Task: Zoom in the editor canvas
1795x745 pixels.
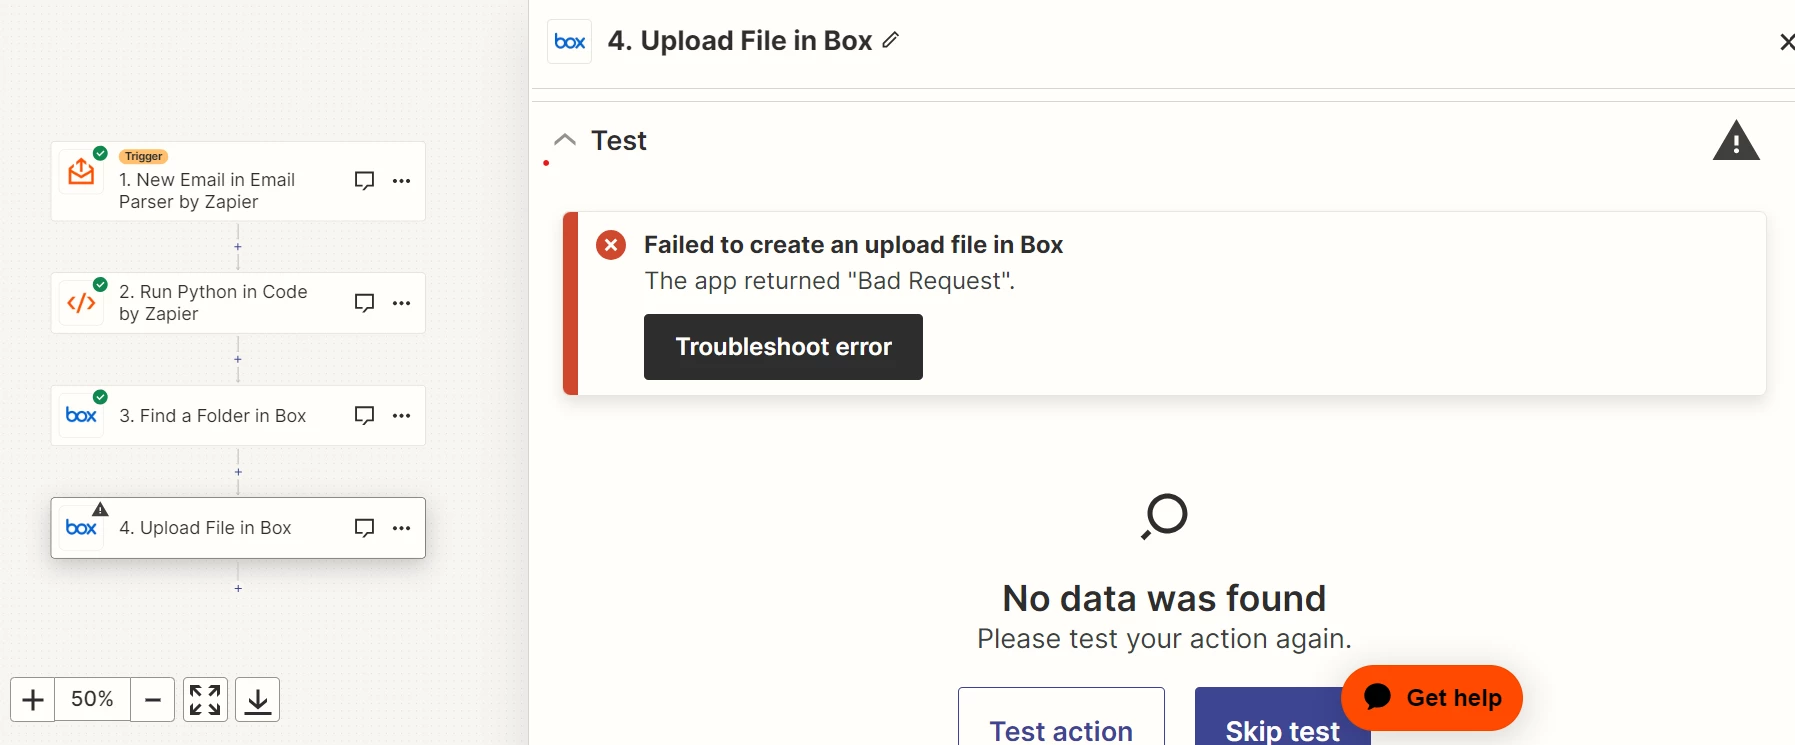Action: (33, 699)
